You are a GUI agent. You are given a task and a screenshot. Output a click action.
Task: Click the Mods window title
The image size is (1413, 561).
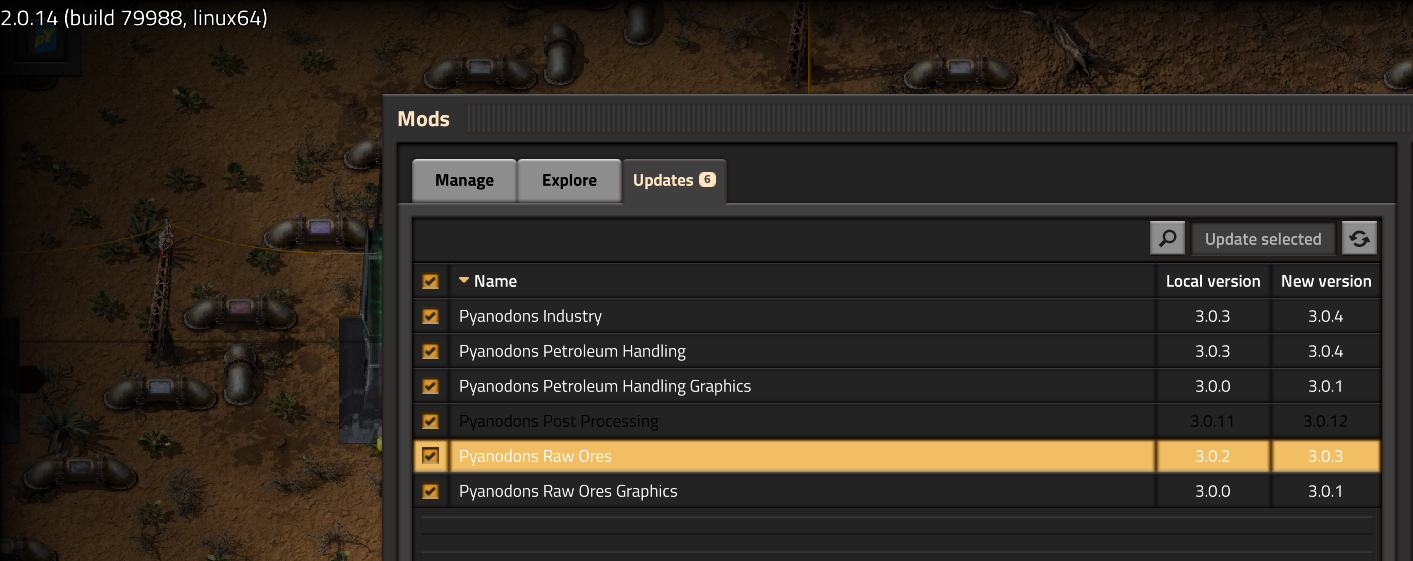coord(424,120)
